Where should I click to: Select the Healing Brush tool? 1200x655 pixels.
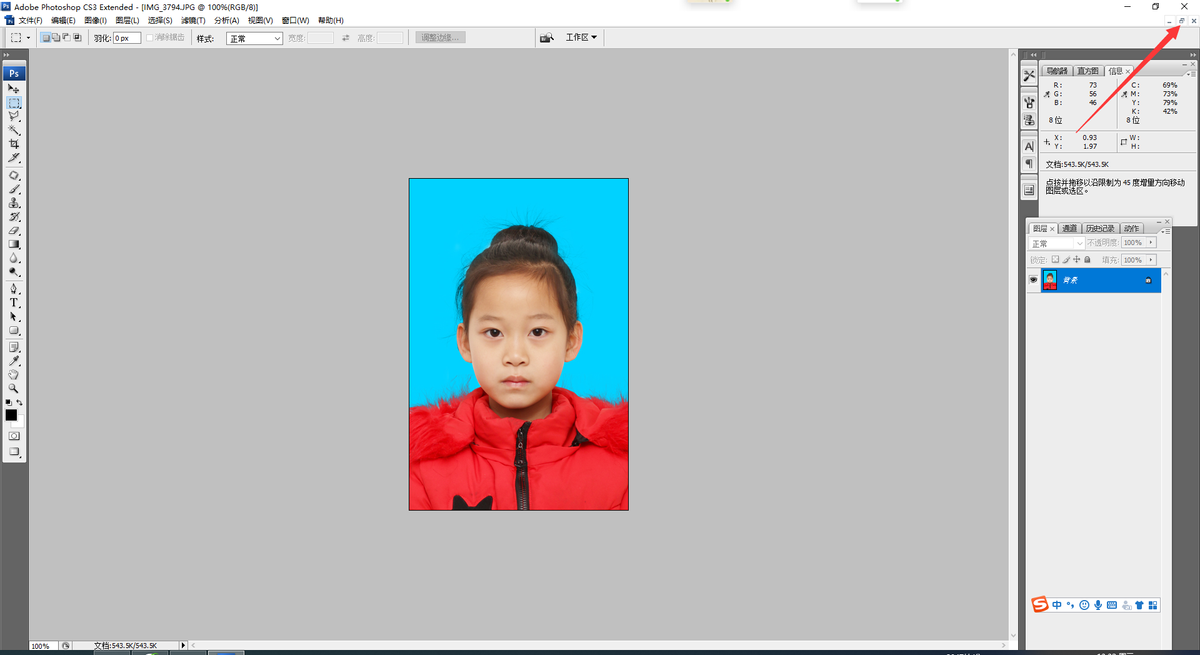(14, 175)
